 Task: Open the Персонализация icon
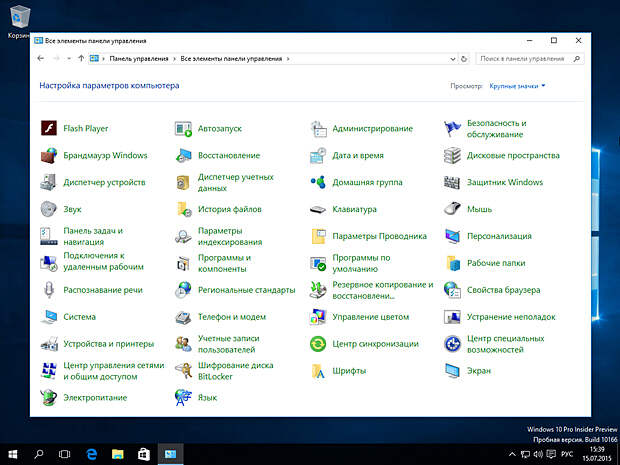tap(452, 236)
